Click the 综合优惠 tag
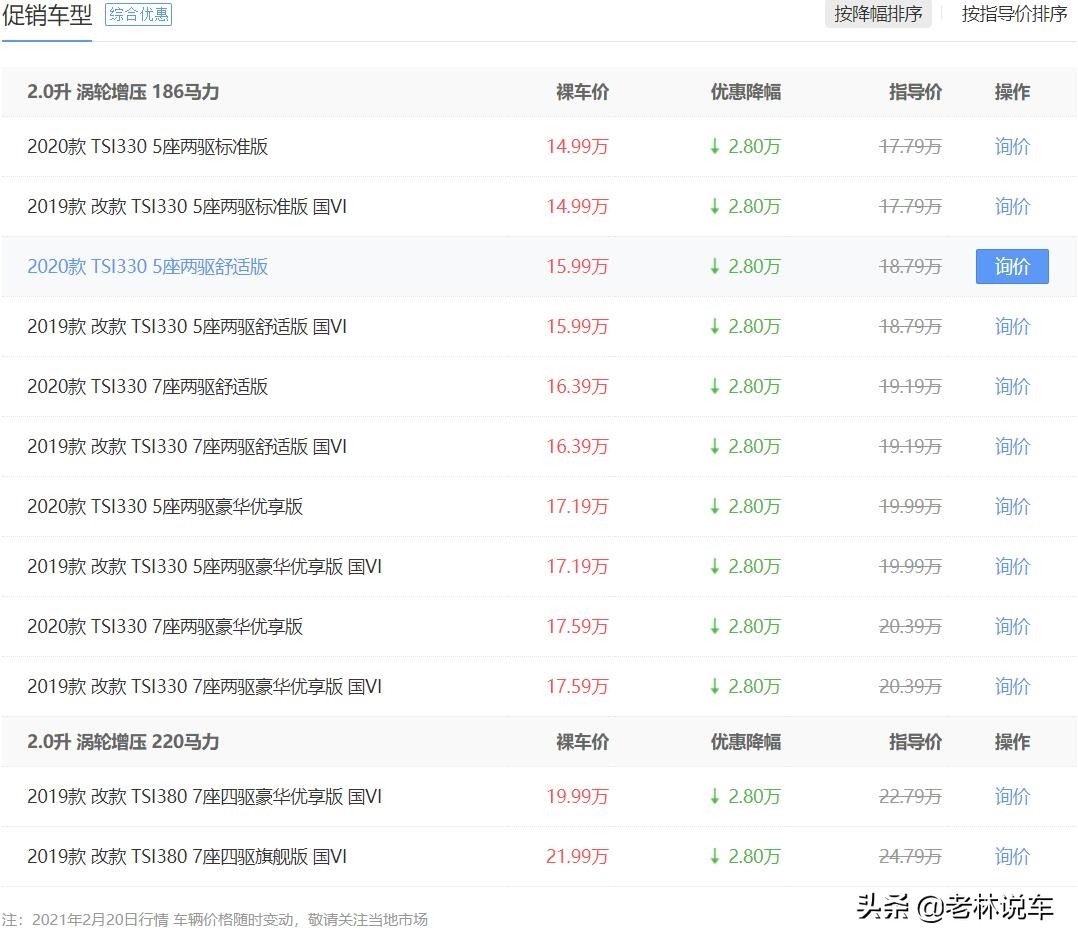 click(138, 14)
